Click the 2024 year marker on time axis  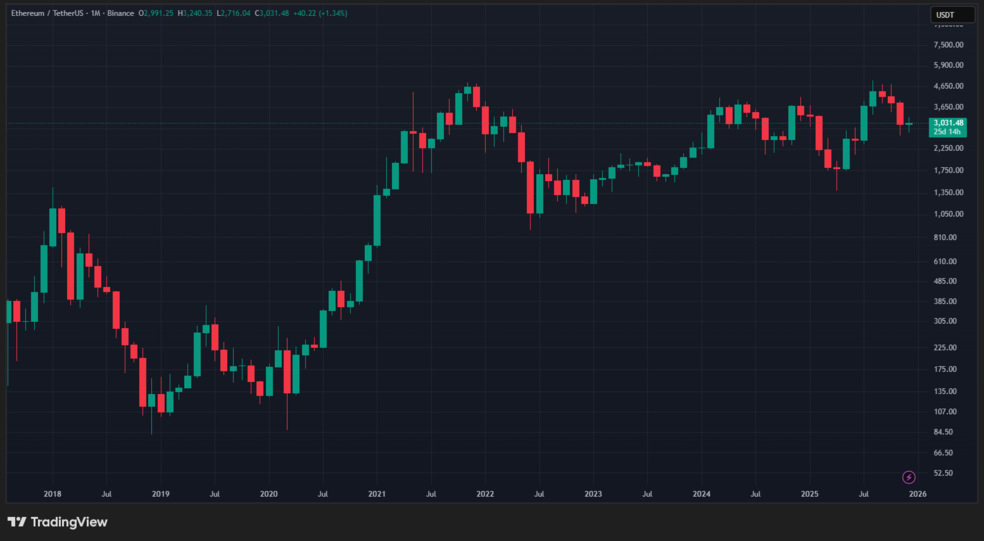(x=701, y=494)
